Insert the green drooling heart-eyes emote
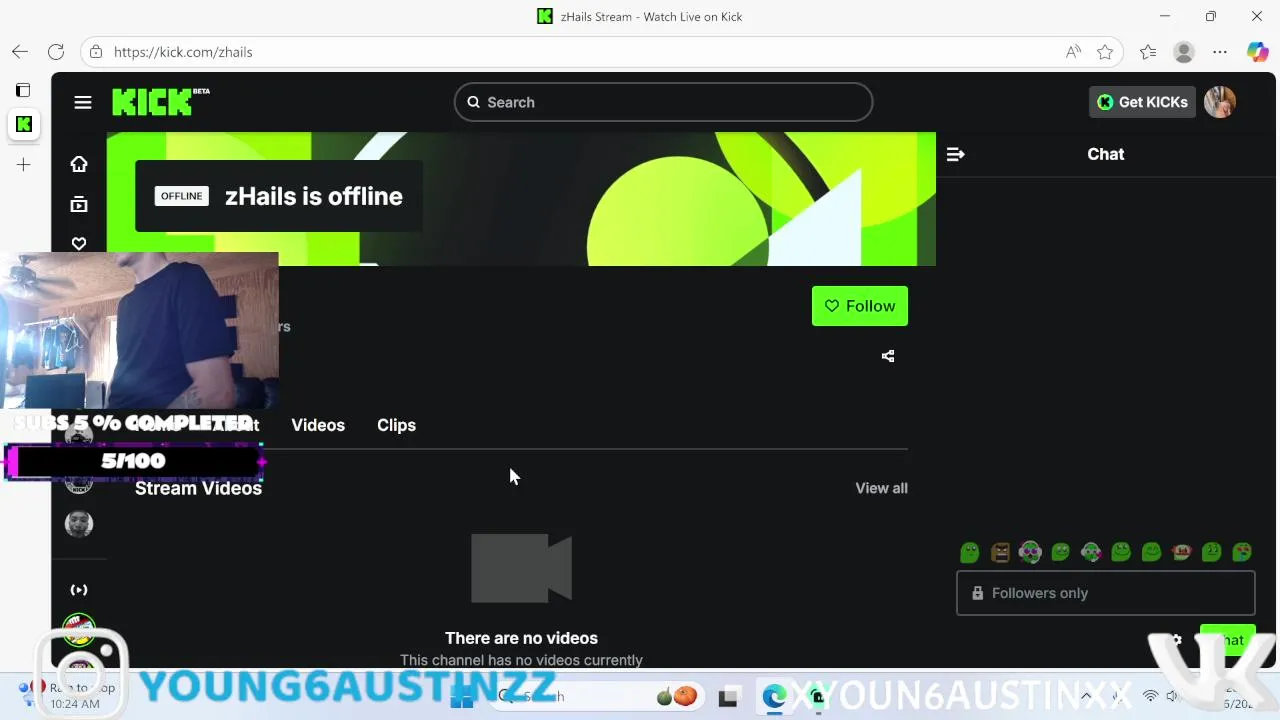 1242,552
